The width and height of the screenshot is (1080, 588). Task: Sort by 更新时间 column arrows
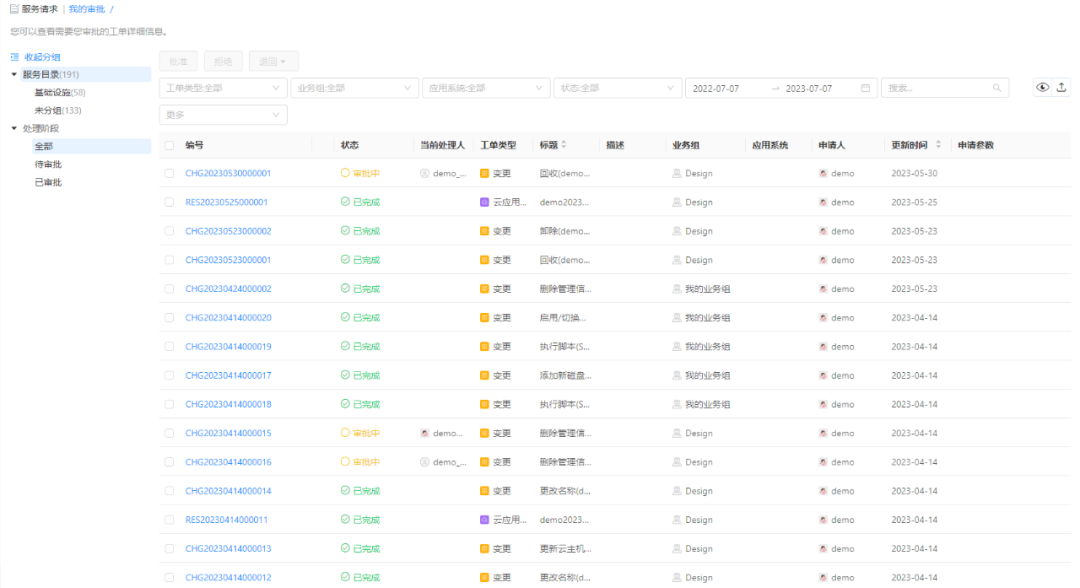(x=938, y=145)
